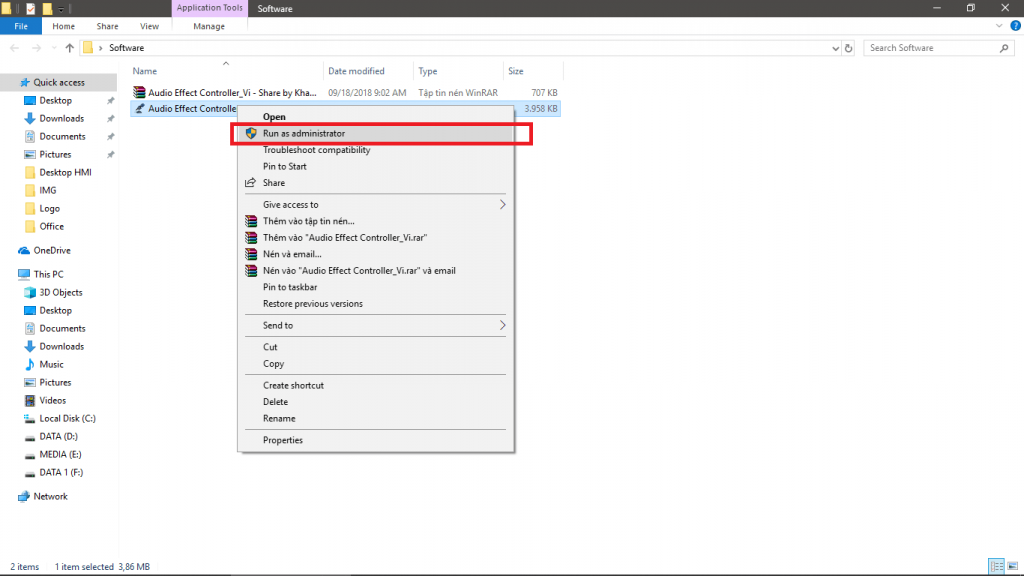The image size is (1024, 576).
Task: Click the Share icon in context menu
Action: point(251,183)
